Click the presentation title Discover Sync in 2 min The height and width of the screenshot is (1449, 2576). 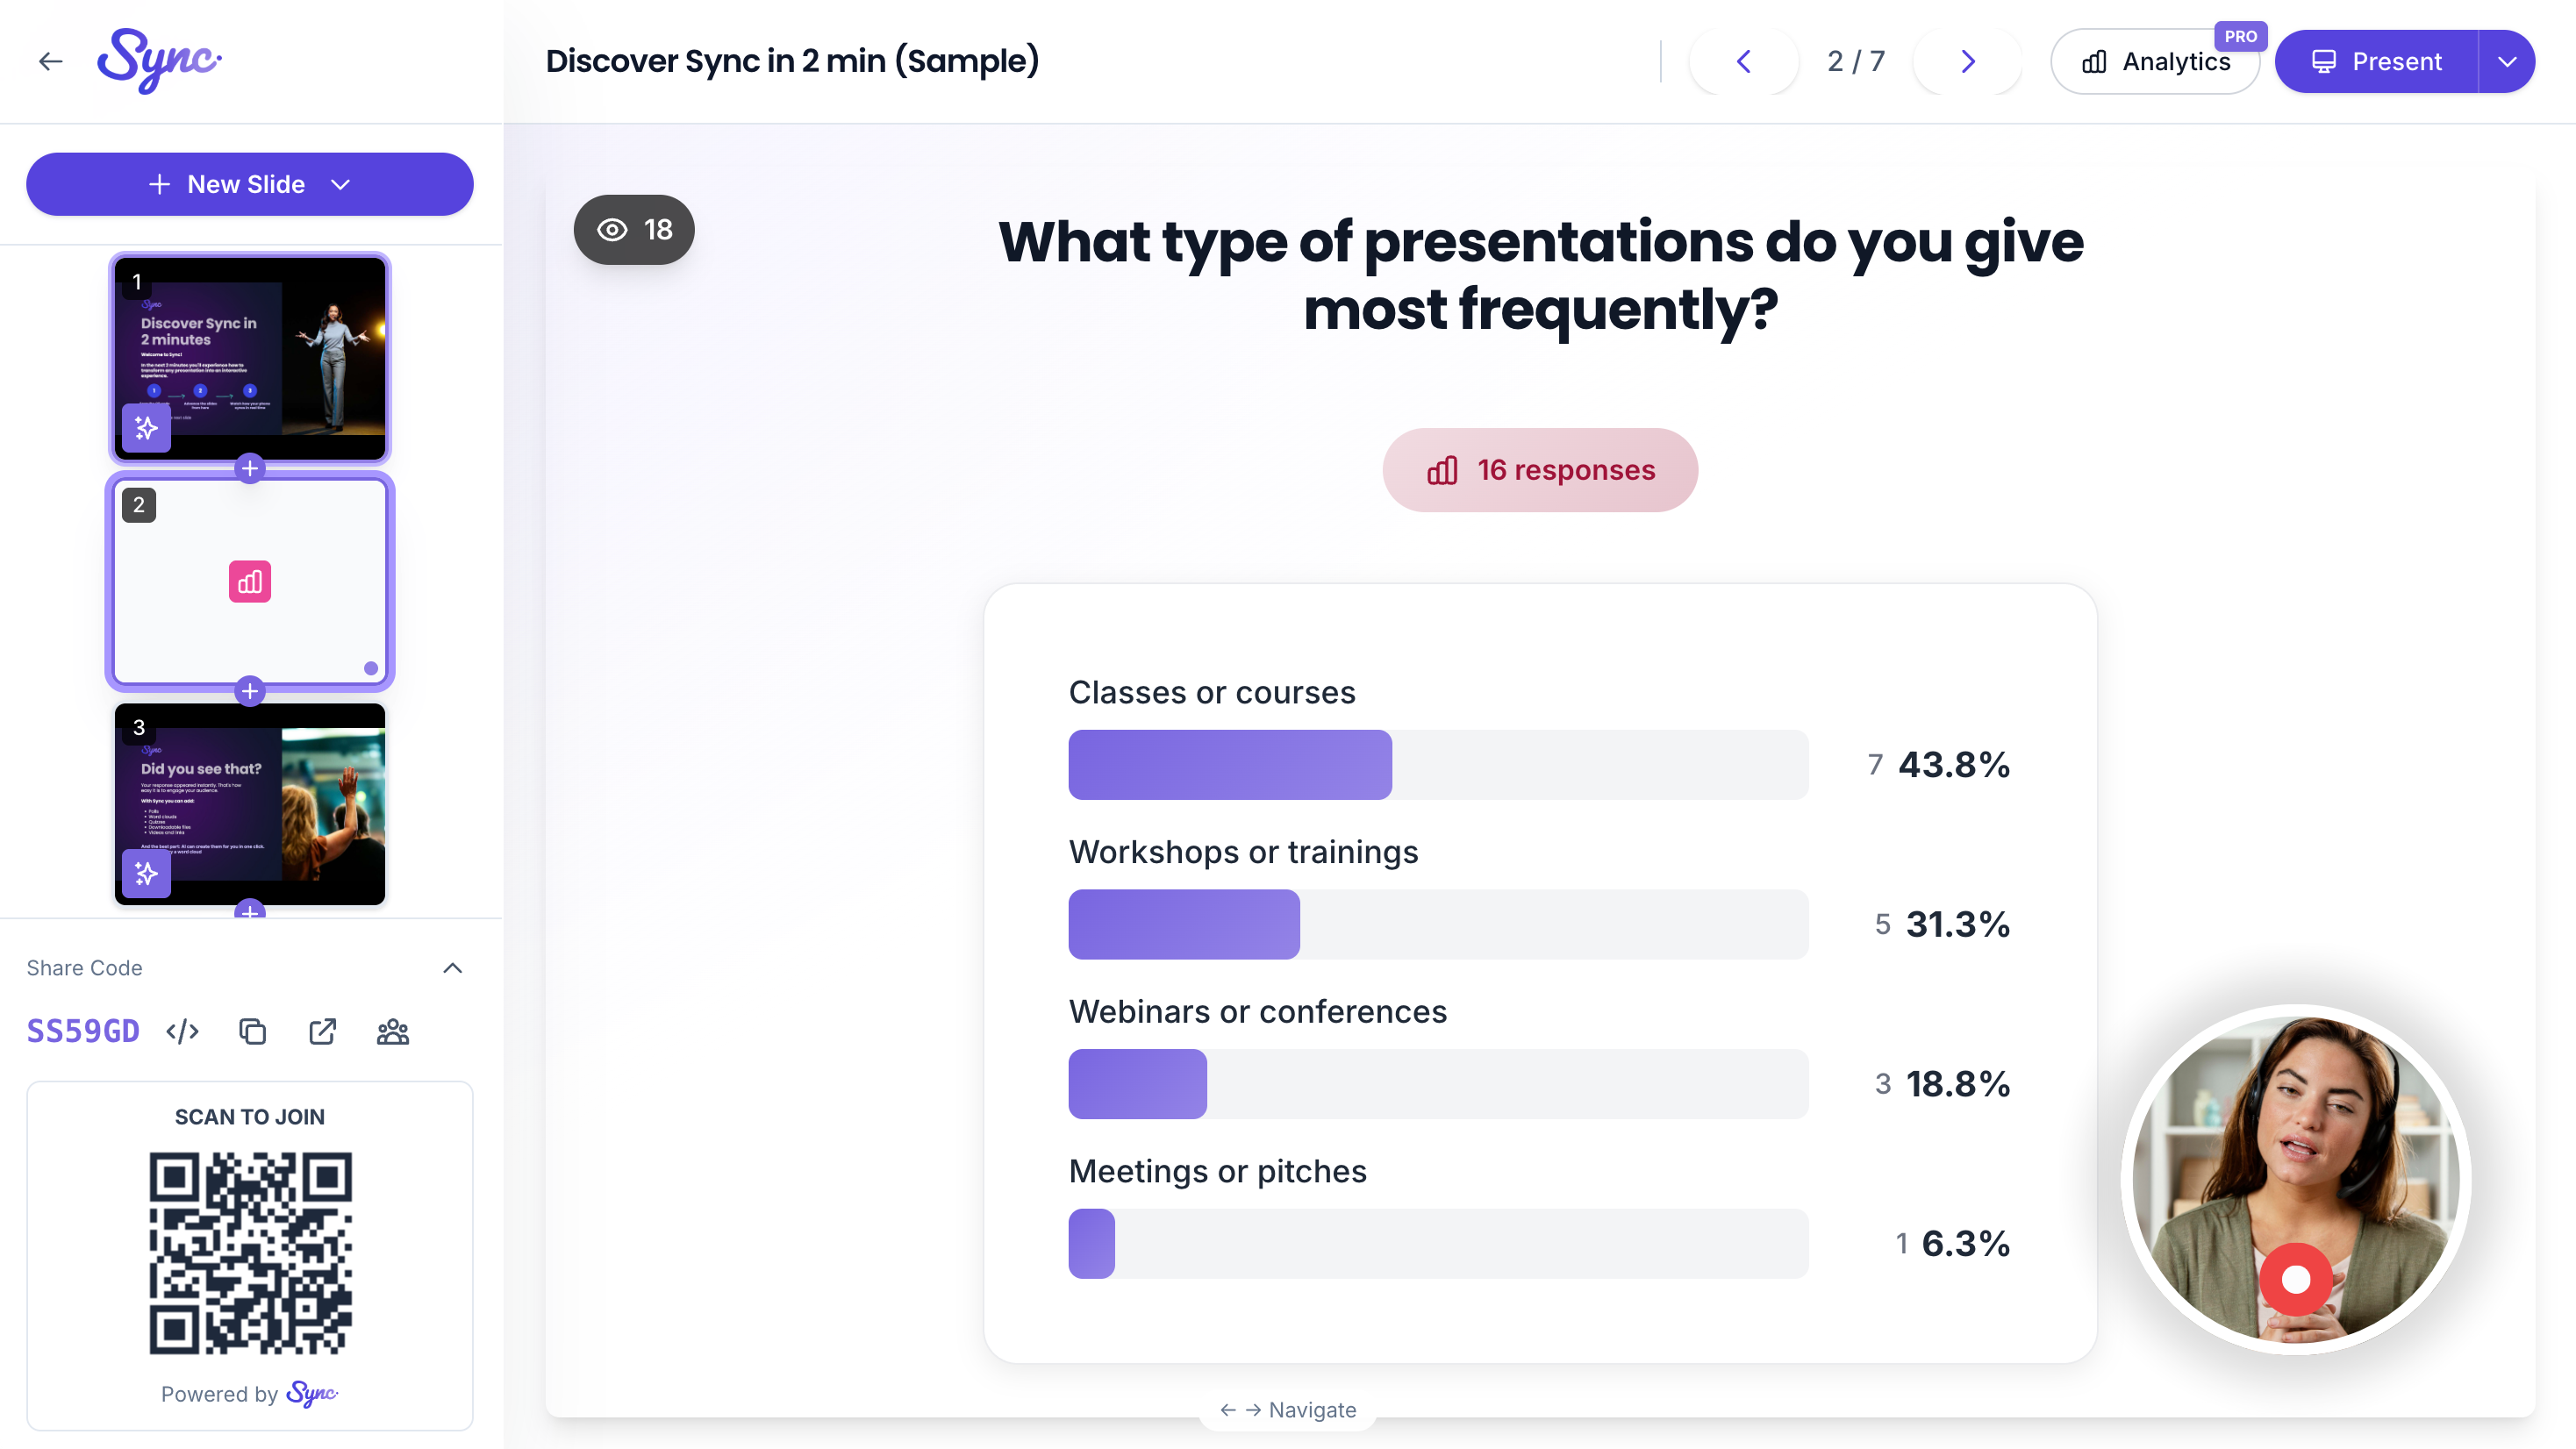click(792, 61)
